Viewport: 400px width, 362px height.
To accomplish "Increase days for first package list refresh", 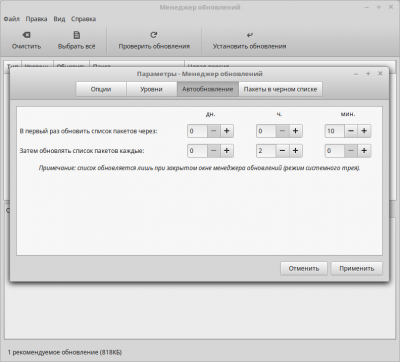I will click(227, 131).
